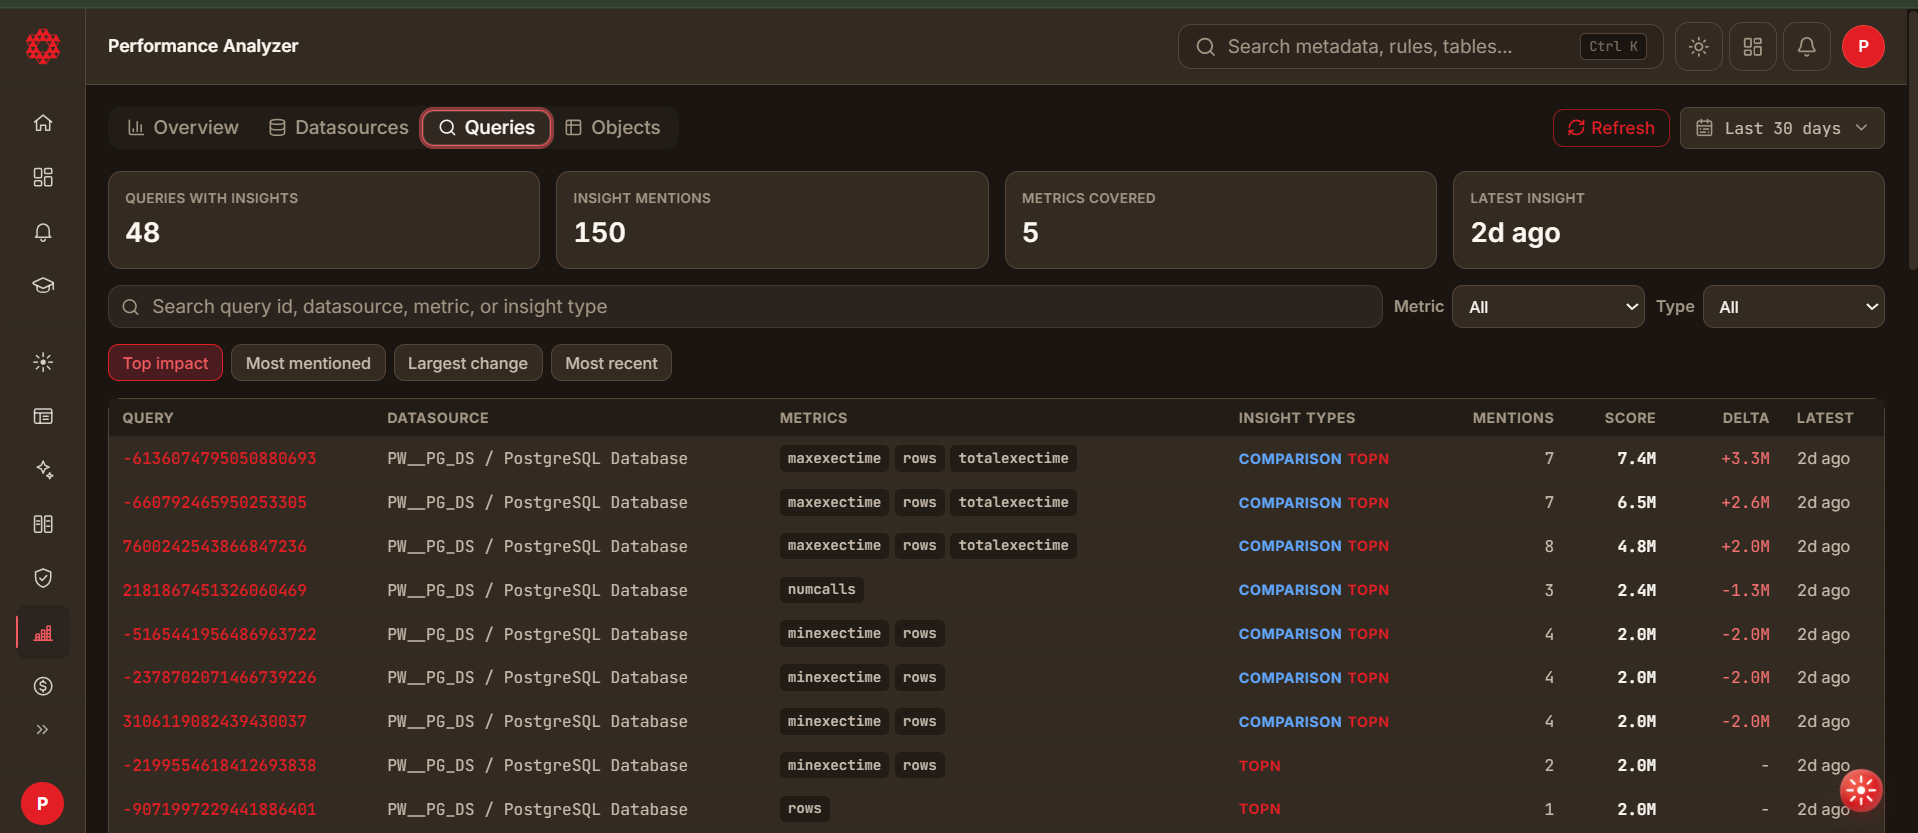Click the +3.3M delta value

1745,458
